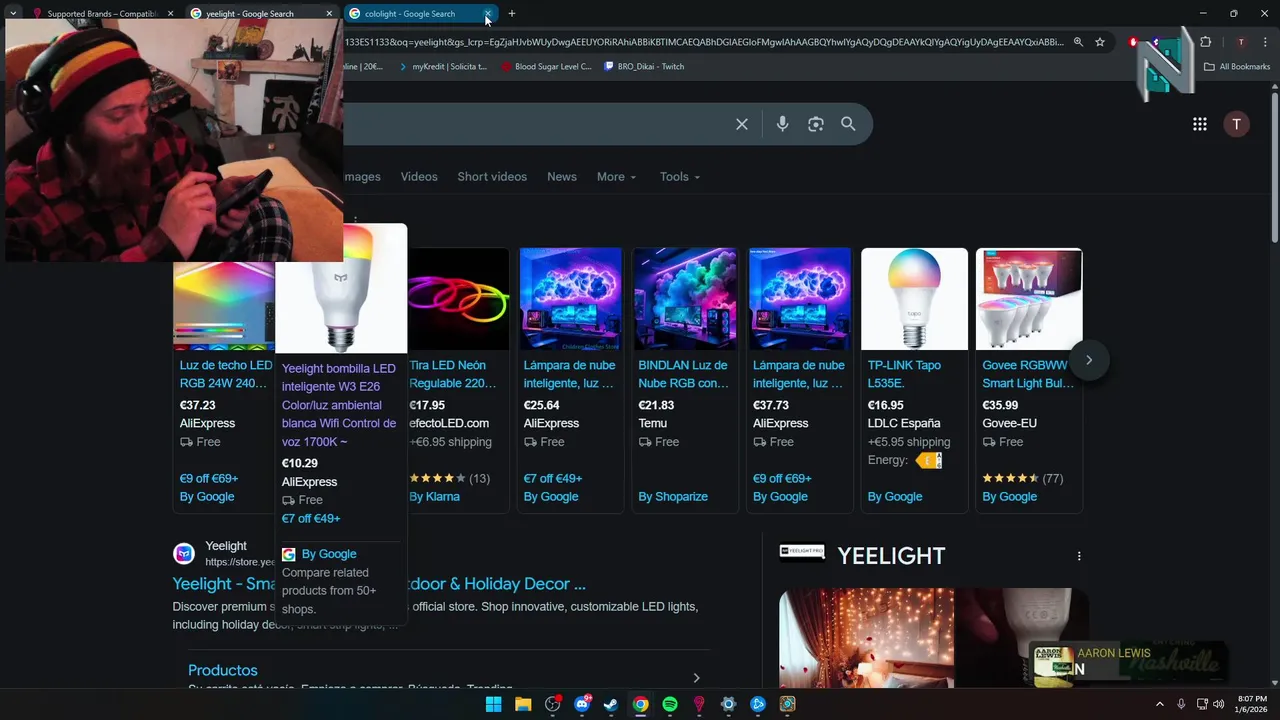Bookmark this page with the star icon
Viewport: 1280px width, 720px height.
pyautogui.click(x=1100, y=42)
